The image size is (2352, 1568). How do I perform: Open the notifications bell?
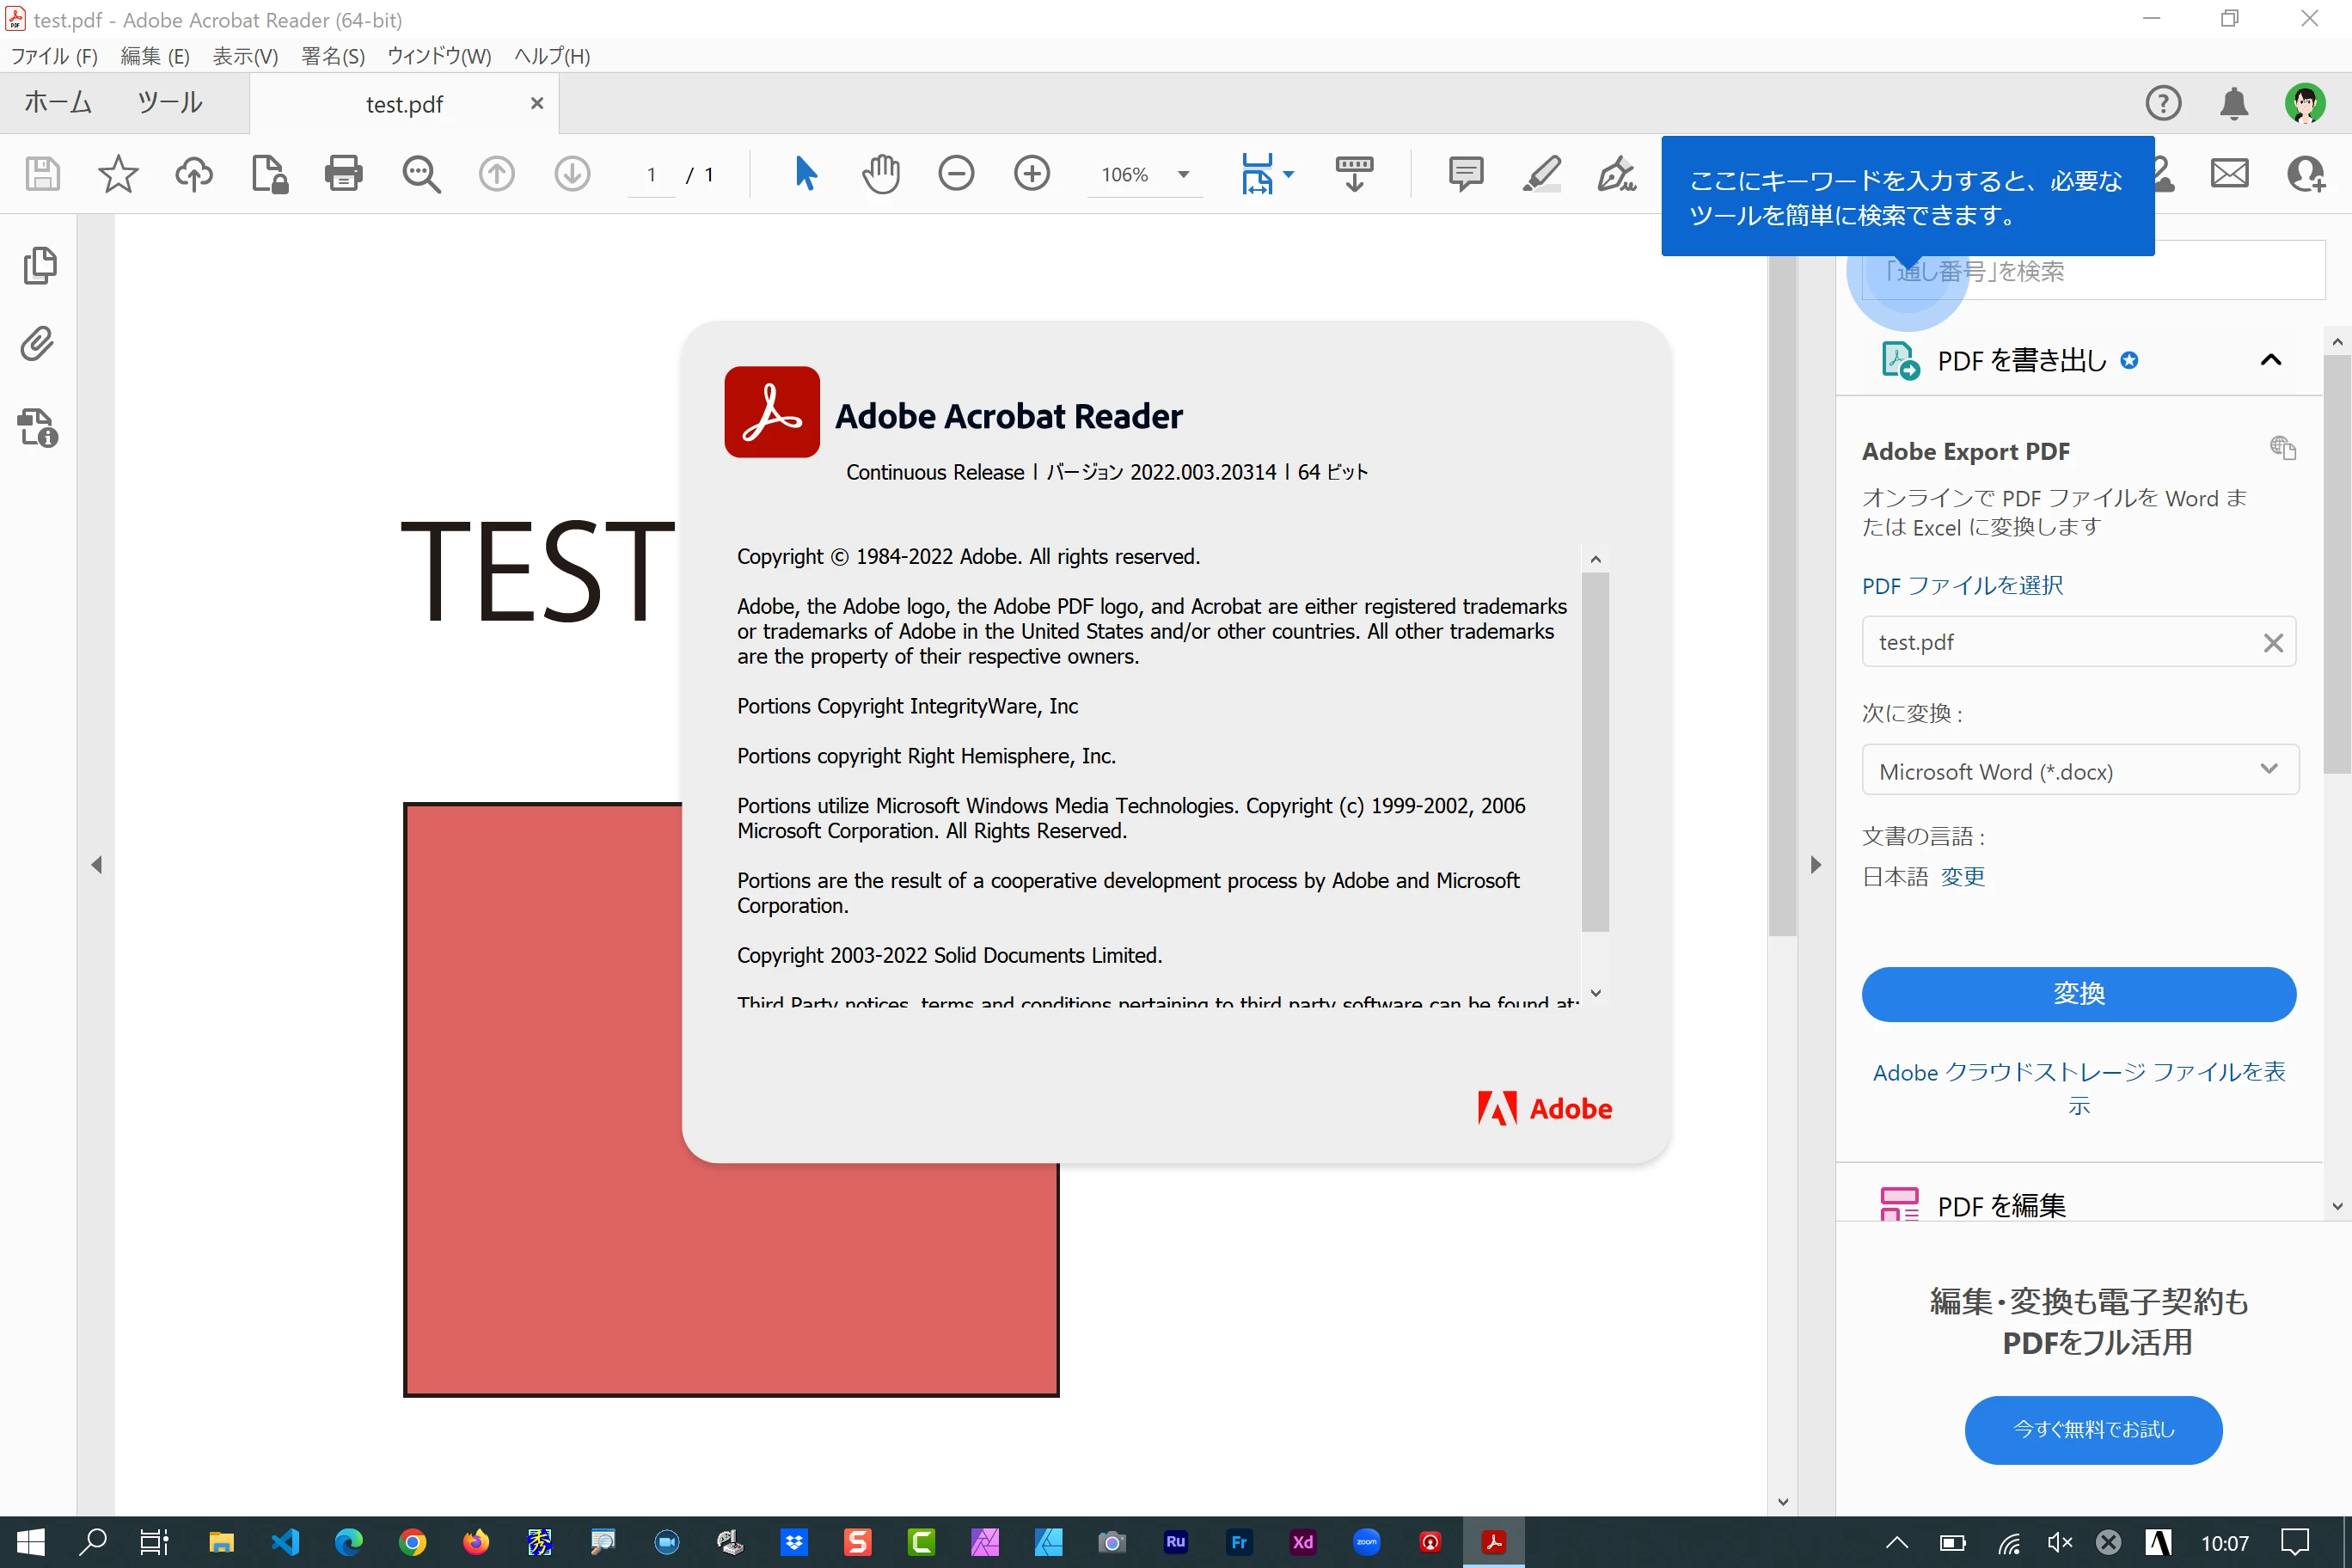[2234, 104]
